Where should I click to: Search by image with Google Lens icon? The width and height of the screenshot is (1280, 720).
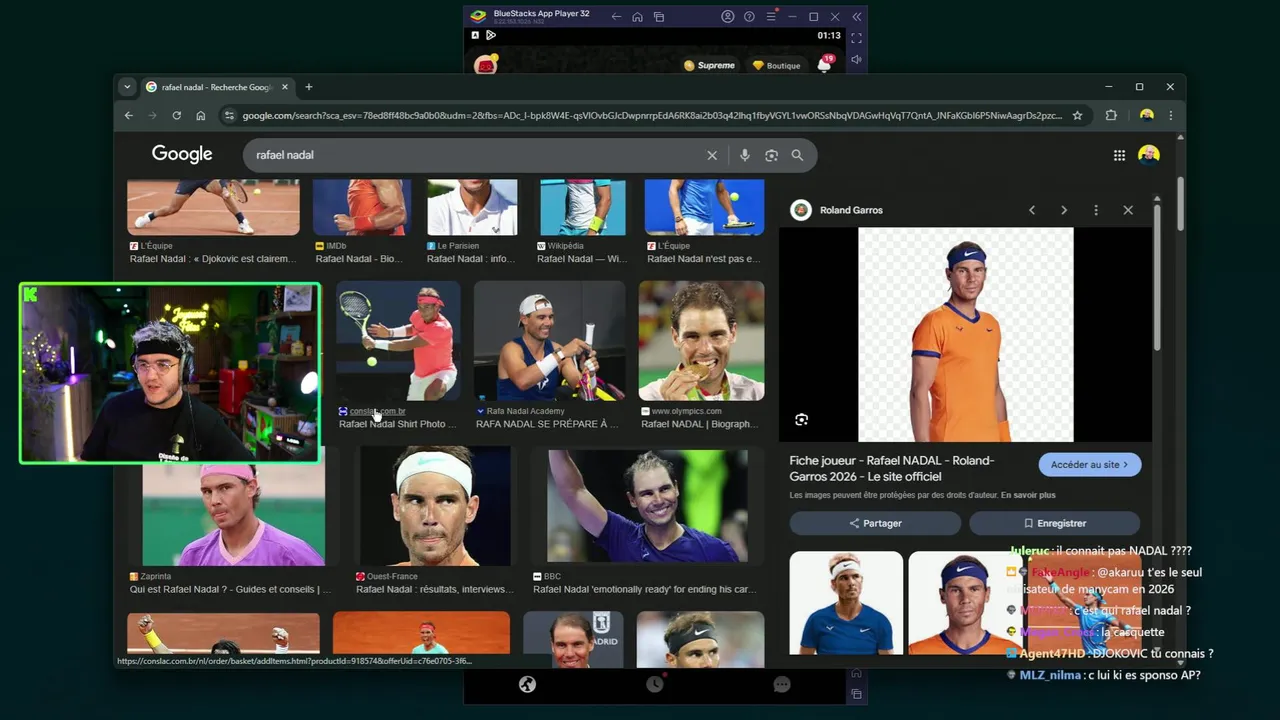[x=771, y=155]
